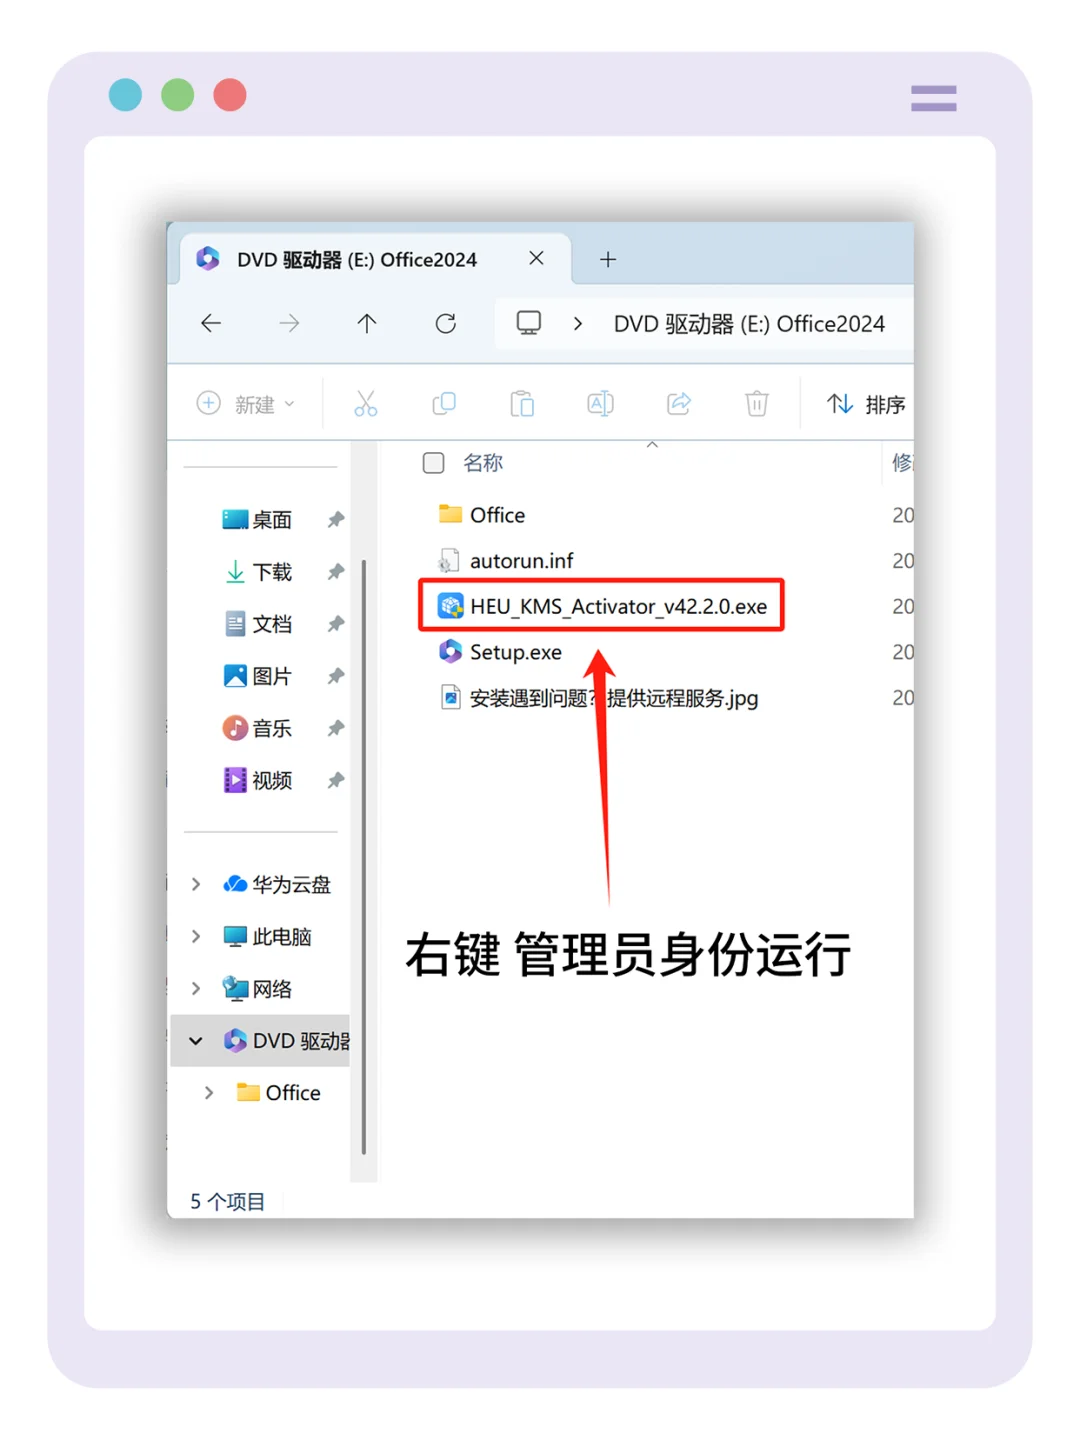1080x1440 pixels.
Task: Collapse the DVD 驱动器 tree item
Action: coord(196,1040)
